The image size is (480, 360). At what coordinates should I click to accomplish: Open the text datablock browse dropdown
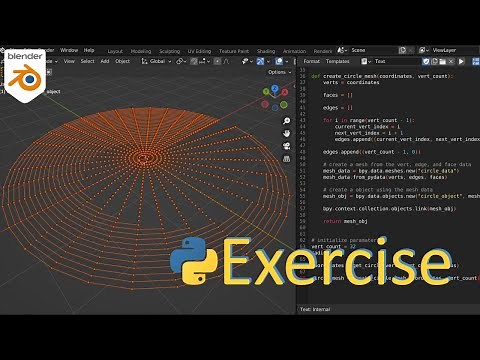366,61
